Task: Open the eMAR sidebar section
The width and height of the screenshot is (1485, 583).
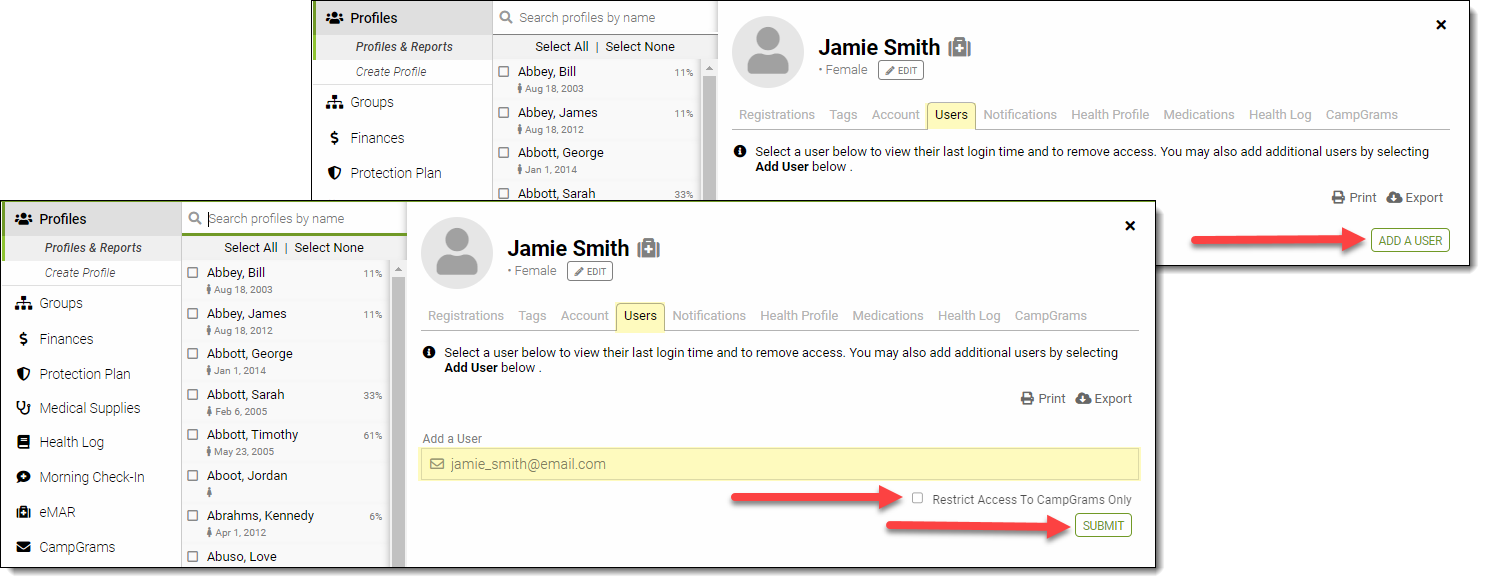Action: point(57,512)
